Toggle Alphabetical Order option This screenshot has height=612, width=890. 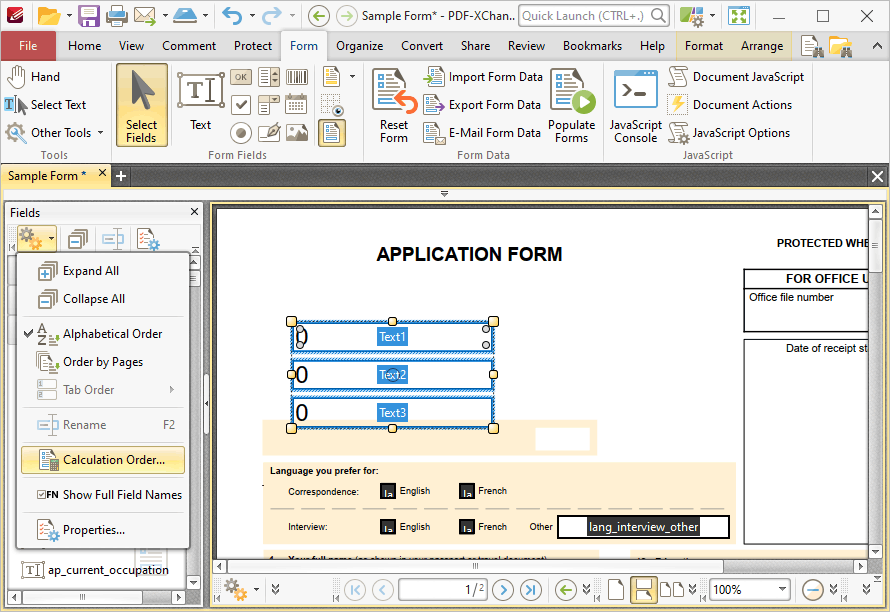[x=103, y=334]
